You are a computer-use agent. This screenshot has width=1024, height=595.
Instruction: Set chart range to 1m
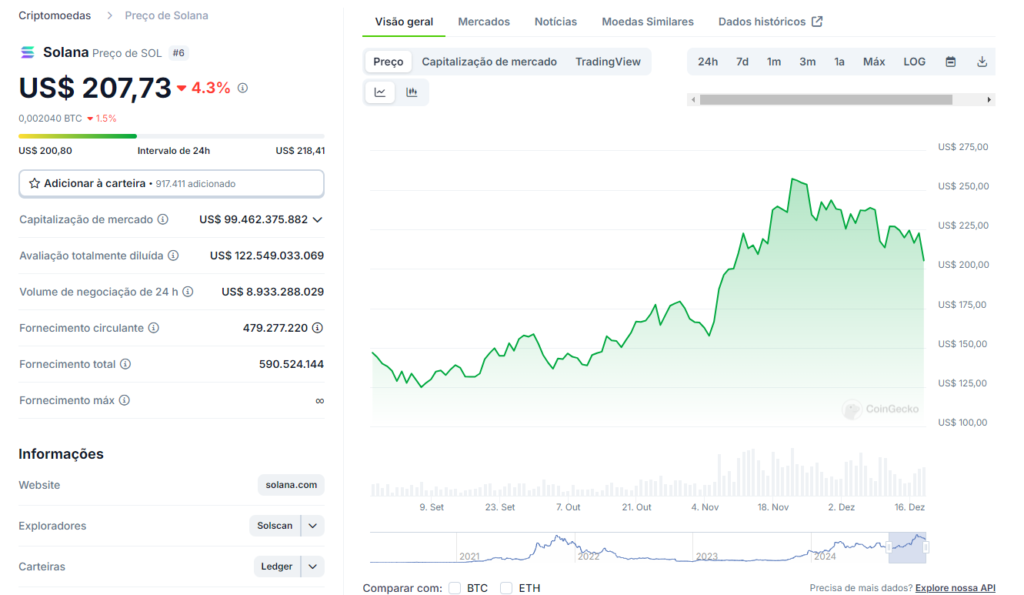coord(774,61)
